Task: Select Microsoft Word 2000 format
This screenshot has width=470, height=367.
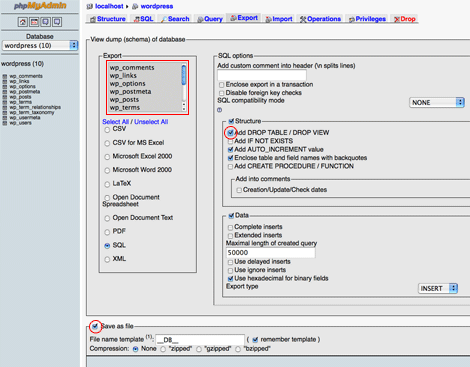Action: coord(107,171)
